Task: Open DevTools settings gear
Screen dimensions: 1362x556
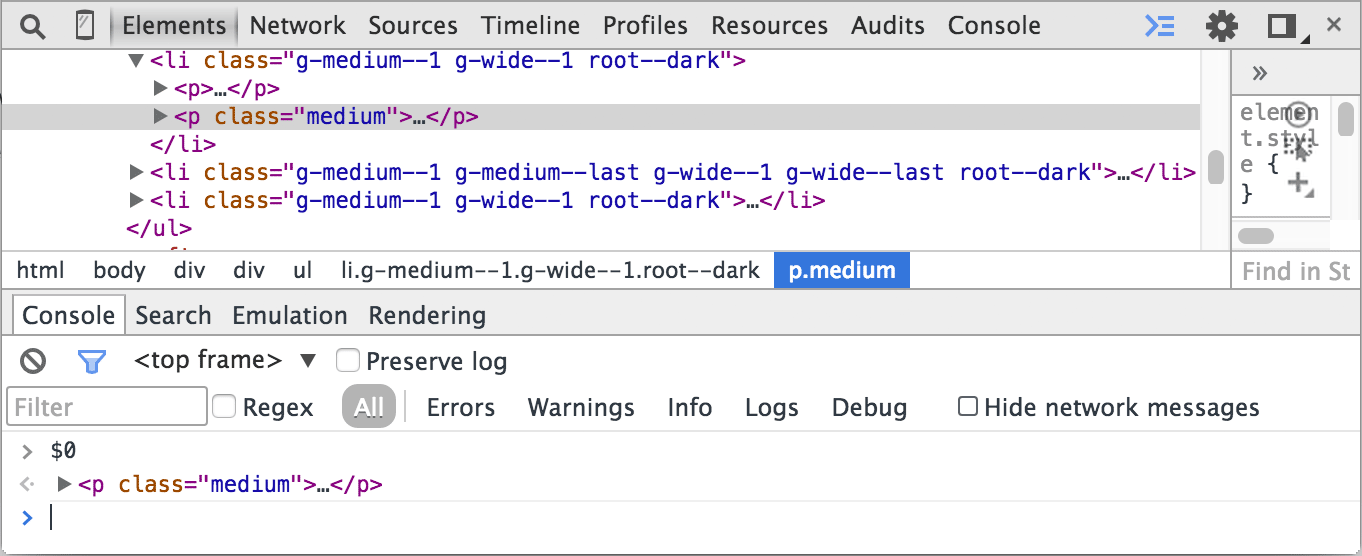Action: pos(1221,26)
